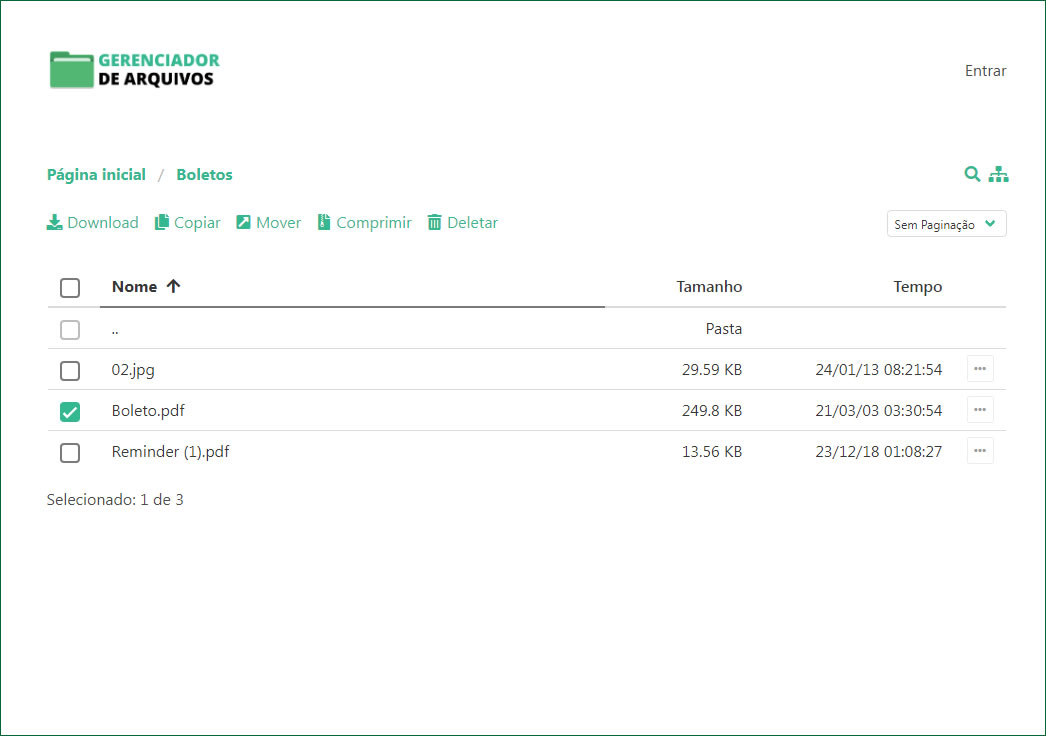Open the parent folder '..' row
Image resolution: width=1046 pixels, height=736 pixels.
point(116,329)
